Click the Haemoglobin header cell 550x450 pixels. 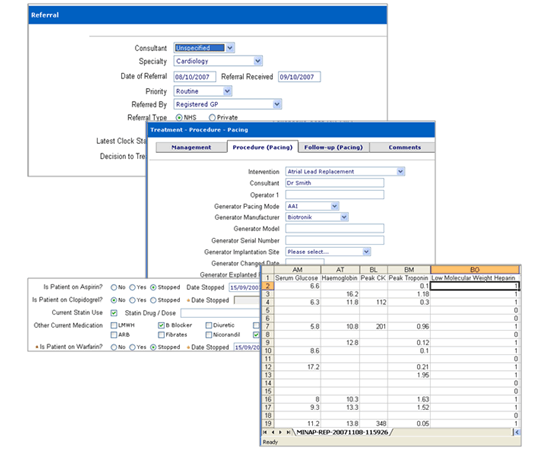[x=340, y=278]
